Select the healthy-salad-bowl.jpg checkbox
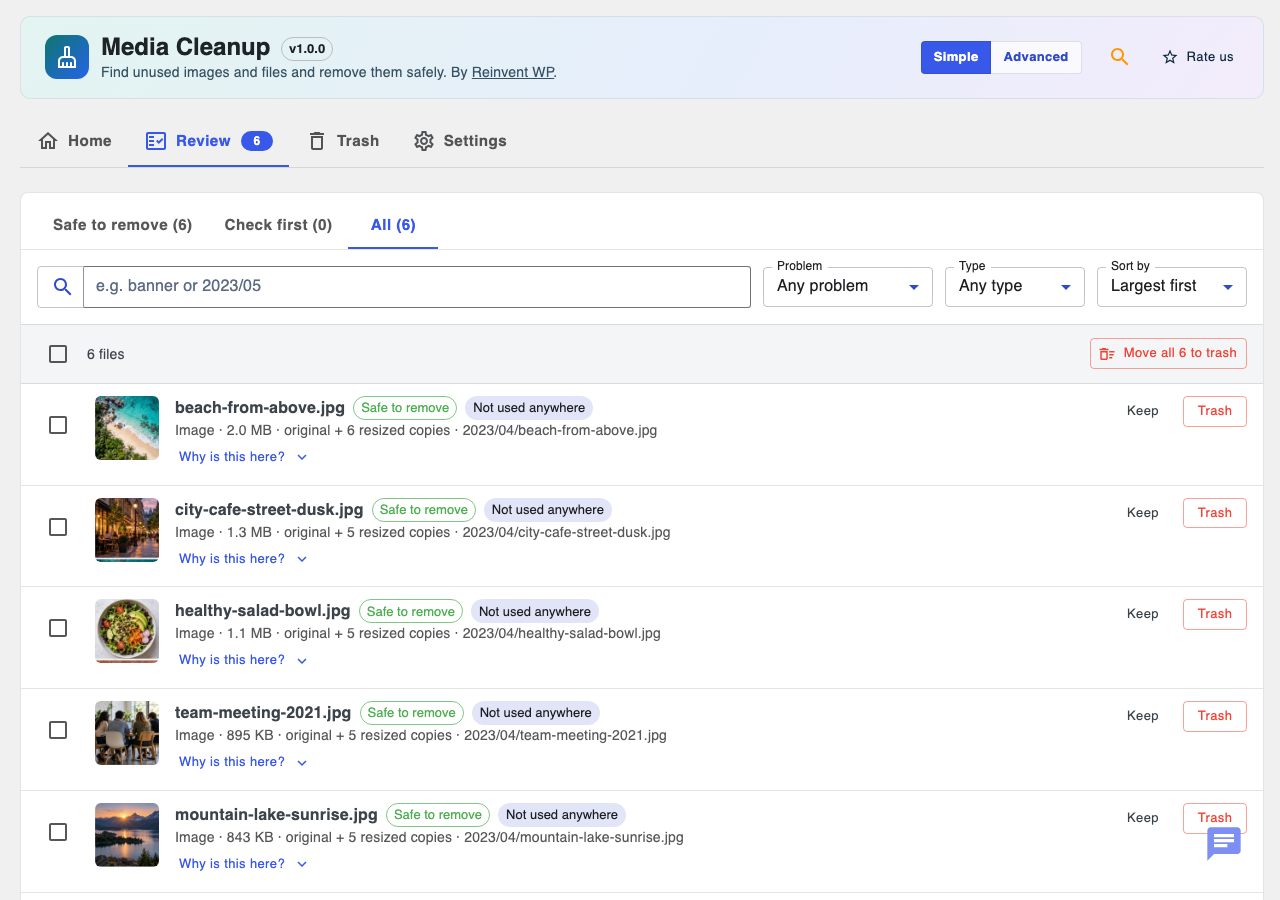1280x900 pixels. (58, 628)
